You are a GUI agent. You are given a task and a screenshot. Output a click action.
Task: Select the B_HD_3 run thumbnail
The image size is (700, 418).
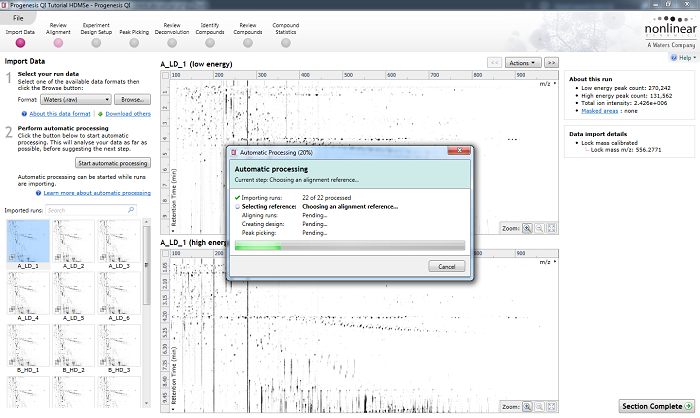point(119,348)
